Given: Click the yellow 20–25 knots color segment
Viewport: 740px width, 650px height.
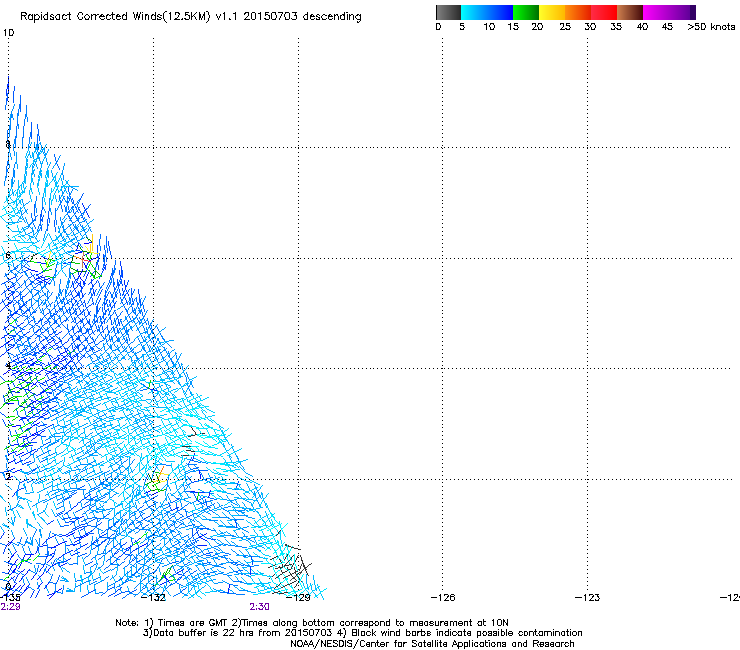Looking at the screenshot, I should point(552,12).
